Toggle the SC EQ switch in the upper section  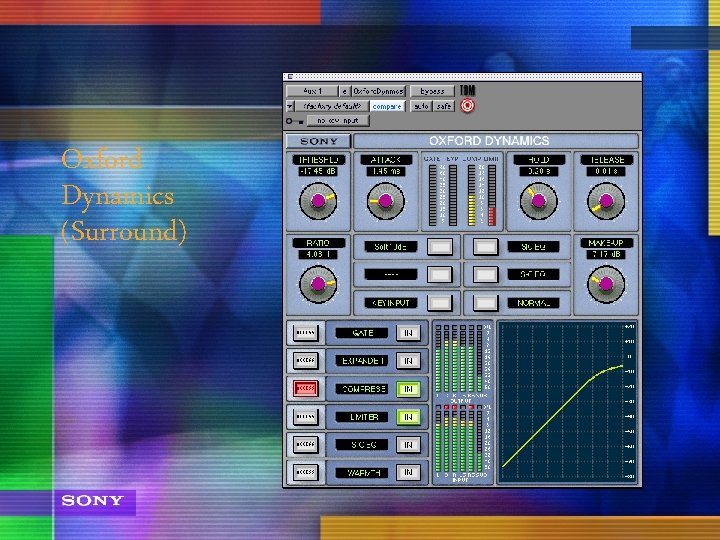click(x=485, y=247)
